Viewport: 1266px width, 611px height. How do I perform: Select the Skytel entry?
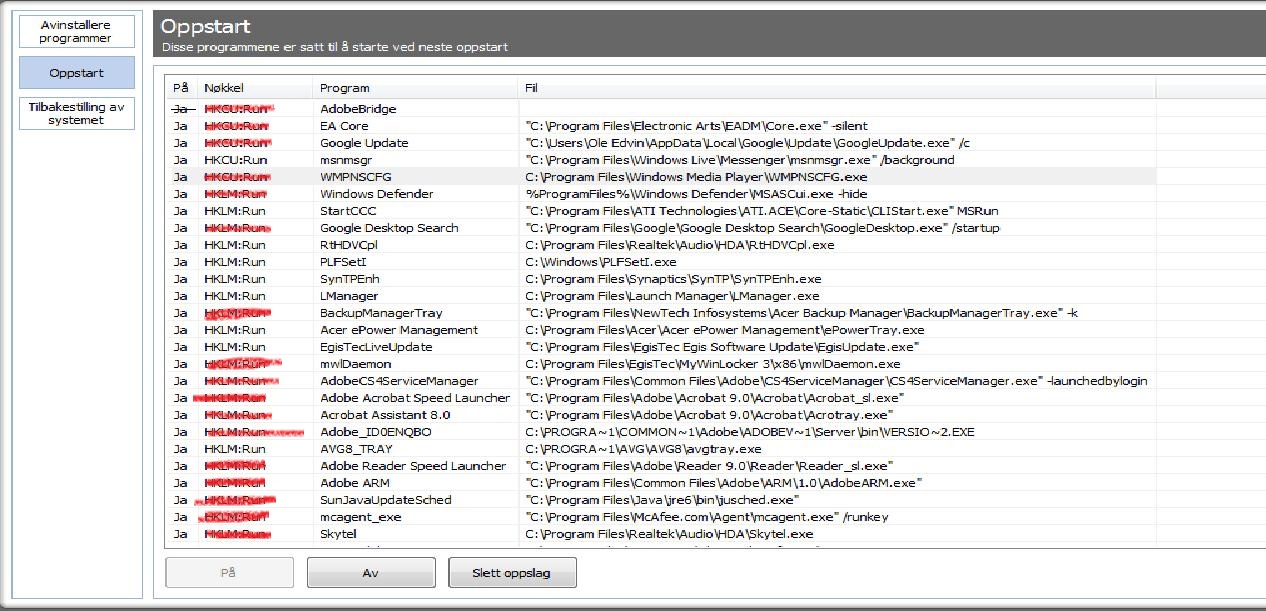pyautogui.click(x=338, y=534)
